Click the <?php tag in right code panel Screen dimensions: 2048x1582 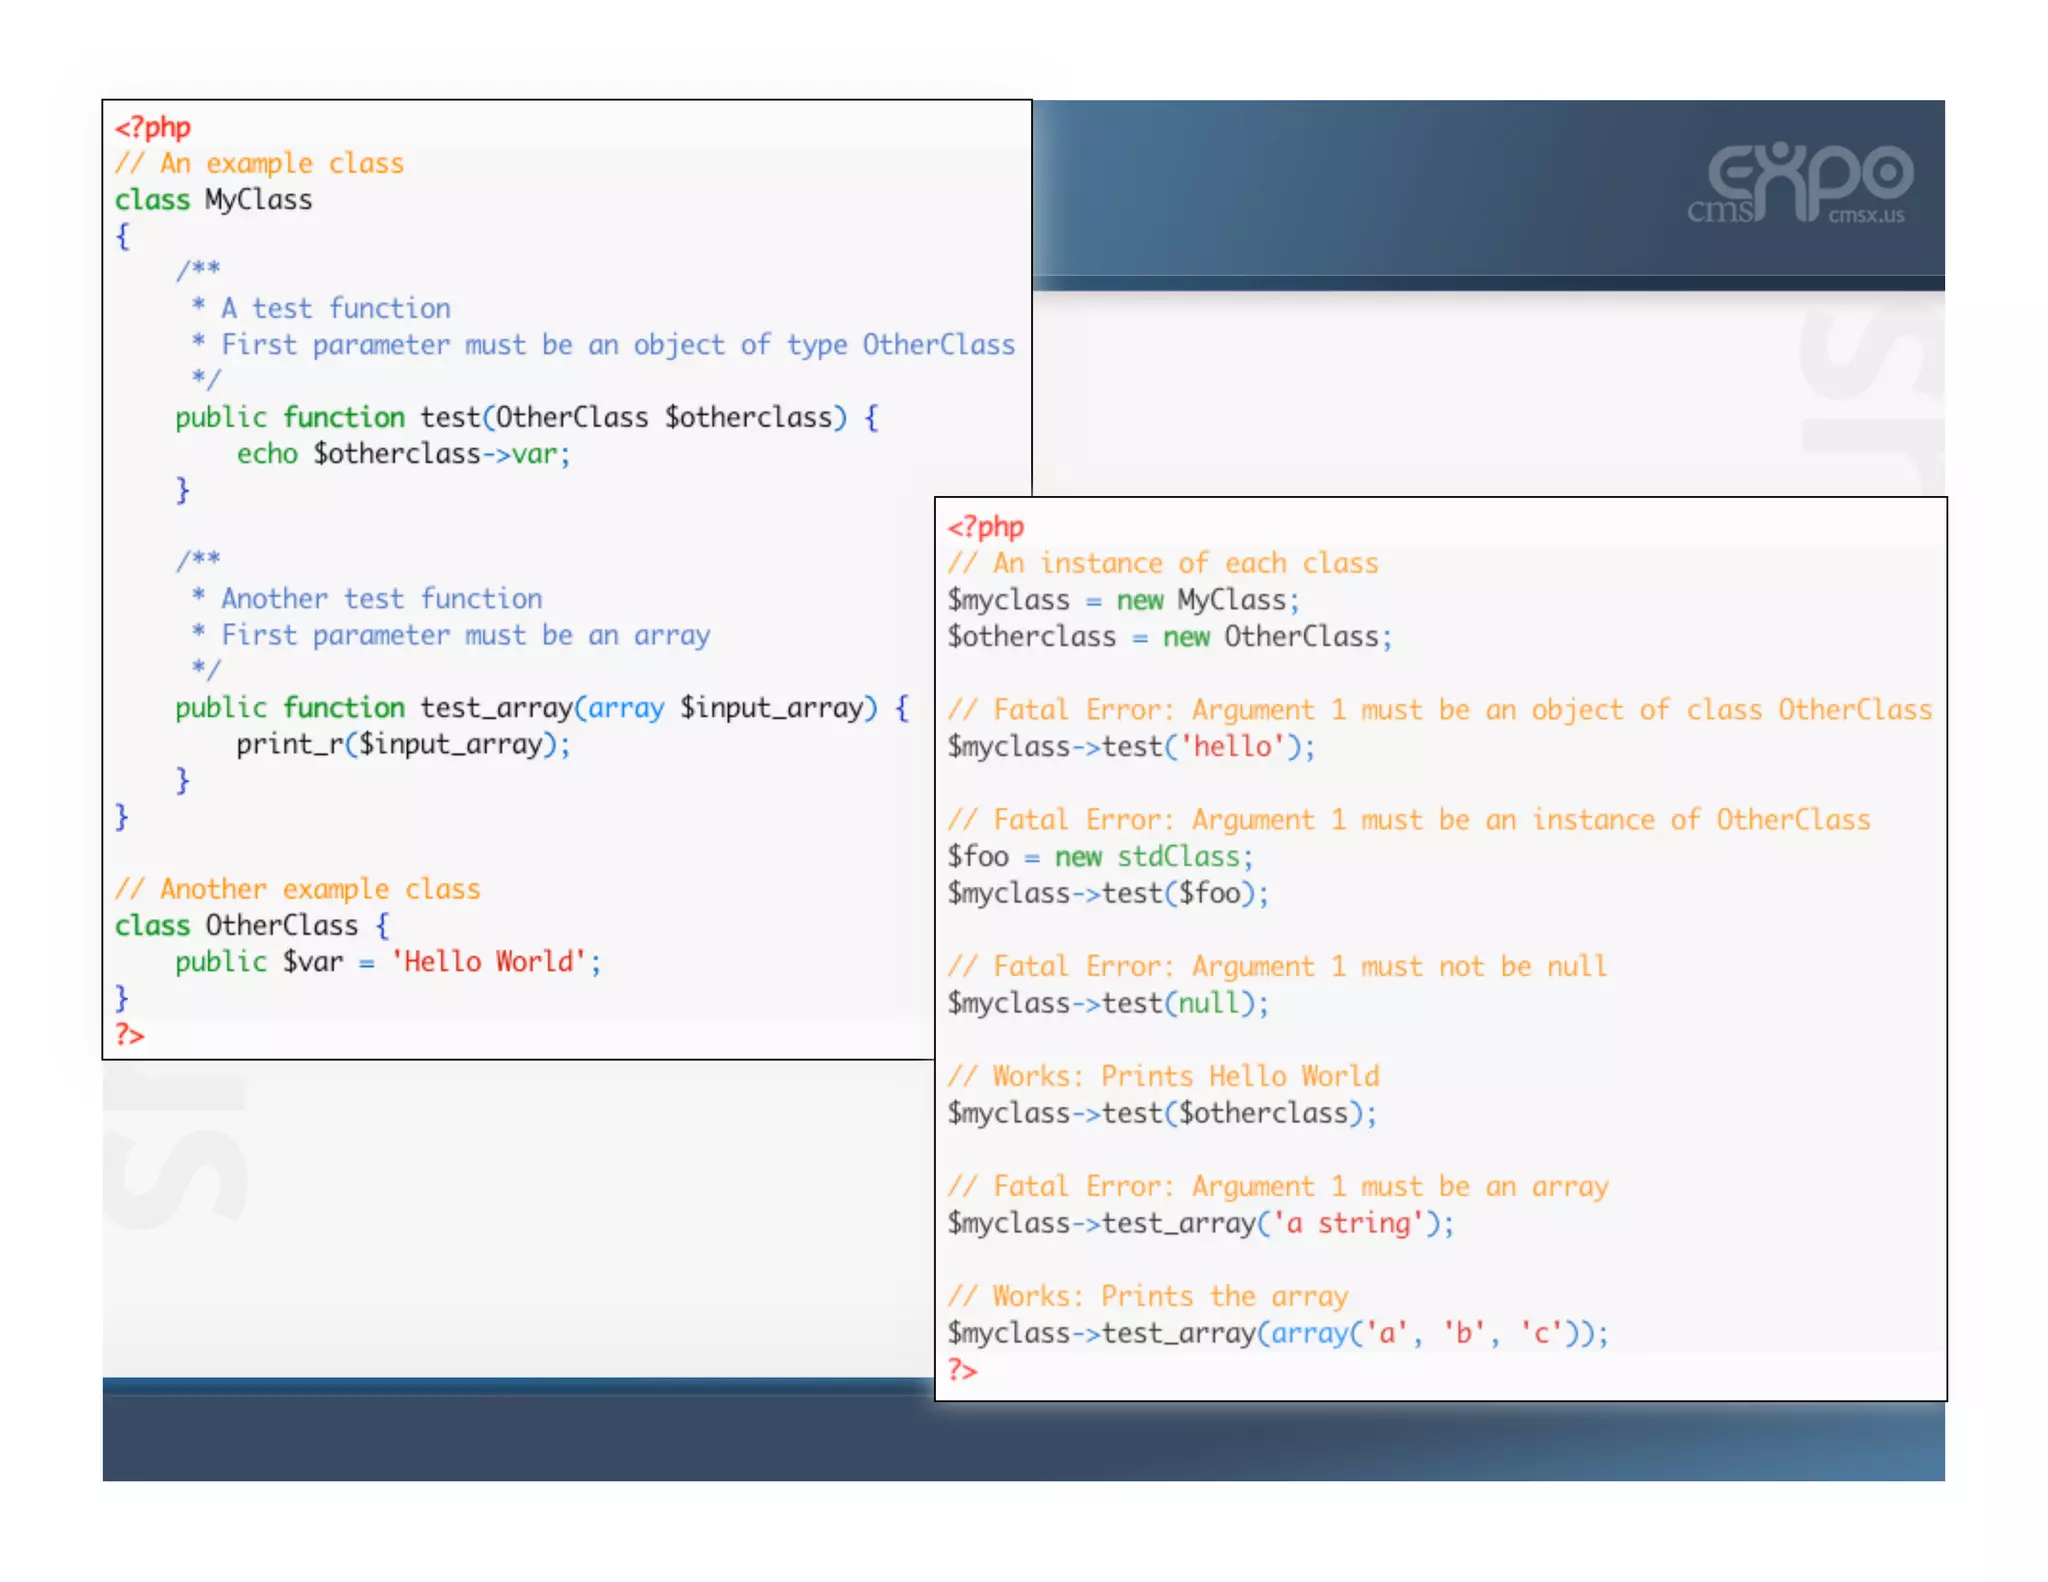[985, 527]
